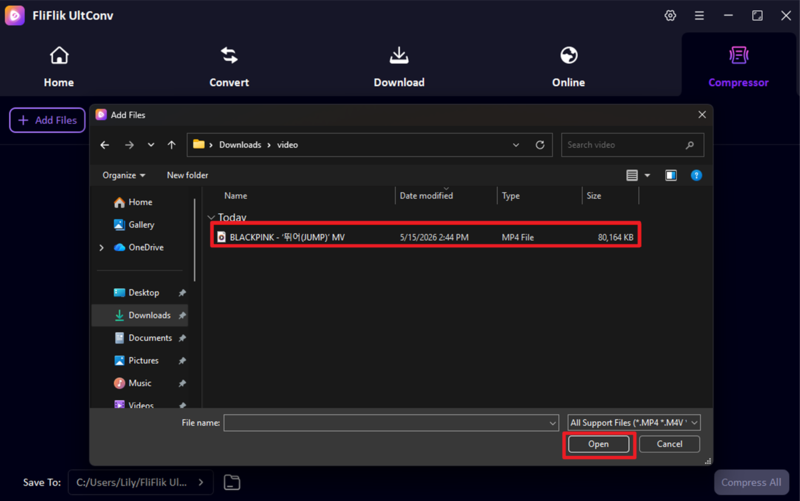Image resolution: width=800 pixels, height=501 pixels.
Task: Open Music in the navigation pane
Action: point(133,383)
